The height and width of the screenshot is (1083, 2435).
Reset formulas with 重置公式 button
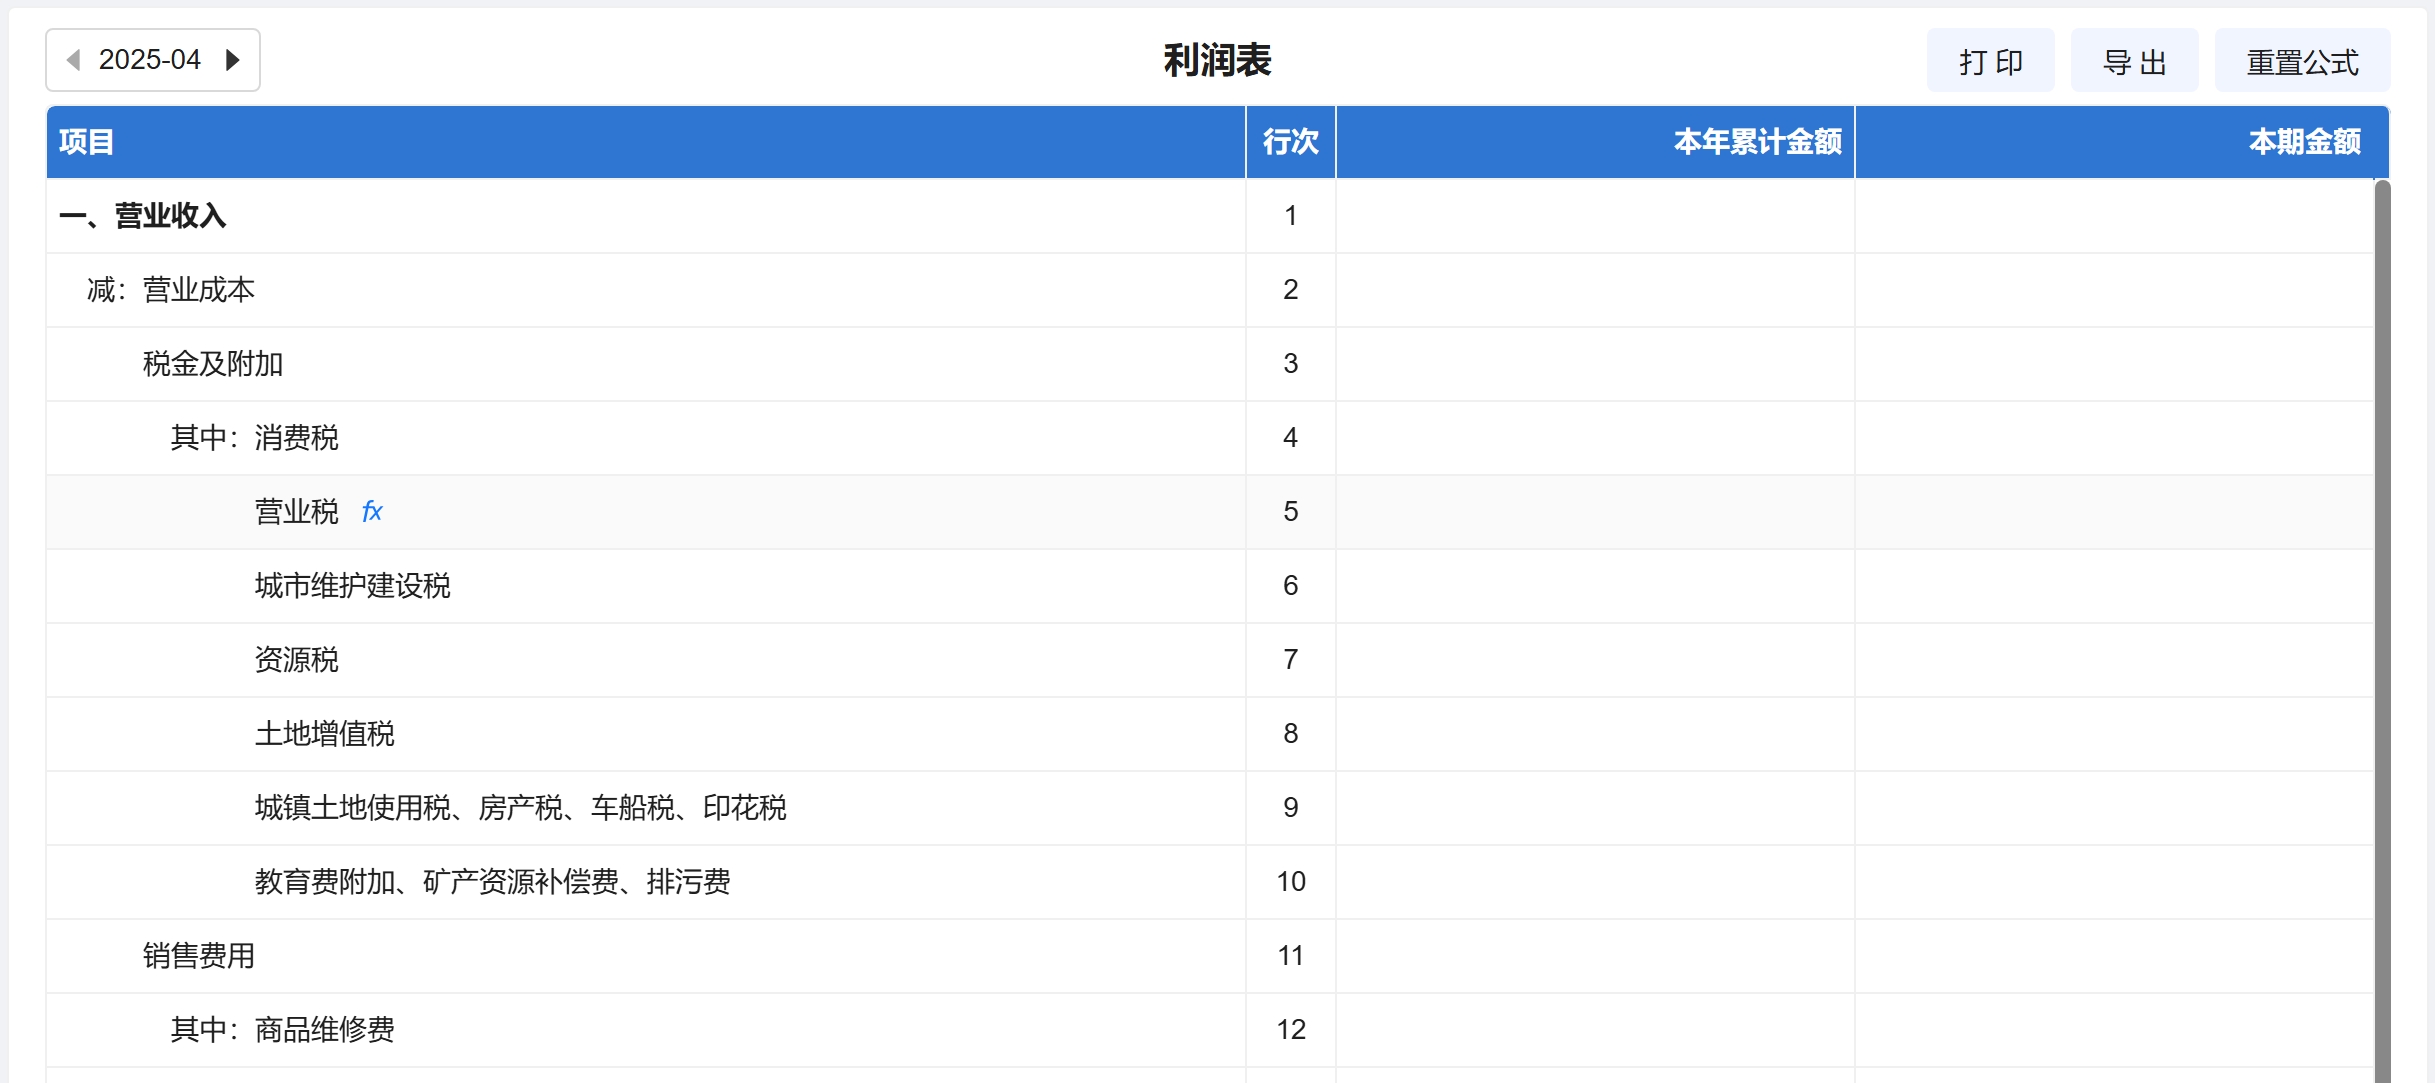click(x=2302, y=62)
